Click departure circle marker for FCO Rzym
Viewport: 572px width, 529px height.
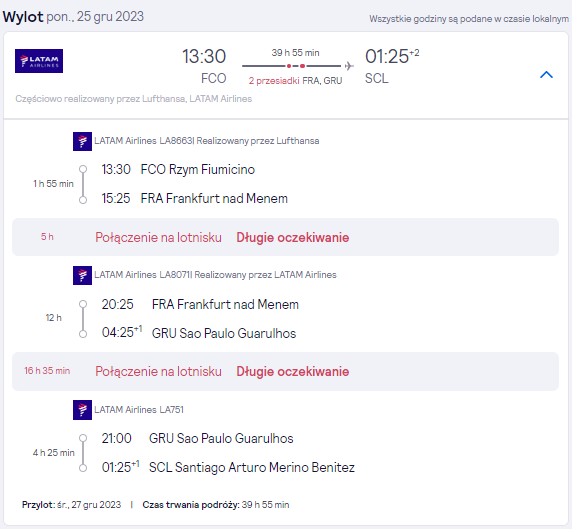pyautogui.click(x=83, y=169)
